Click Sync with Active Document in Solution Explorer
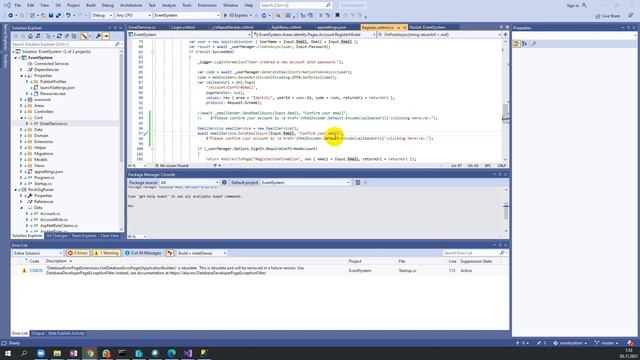Screen dimensions: 640x360 click(x=59, y=36)
